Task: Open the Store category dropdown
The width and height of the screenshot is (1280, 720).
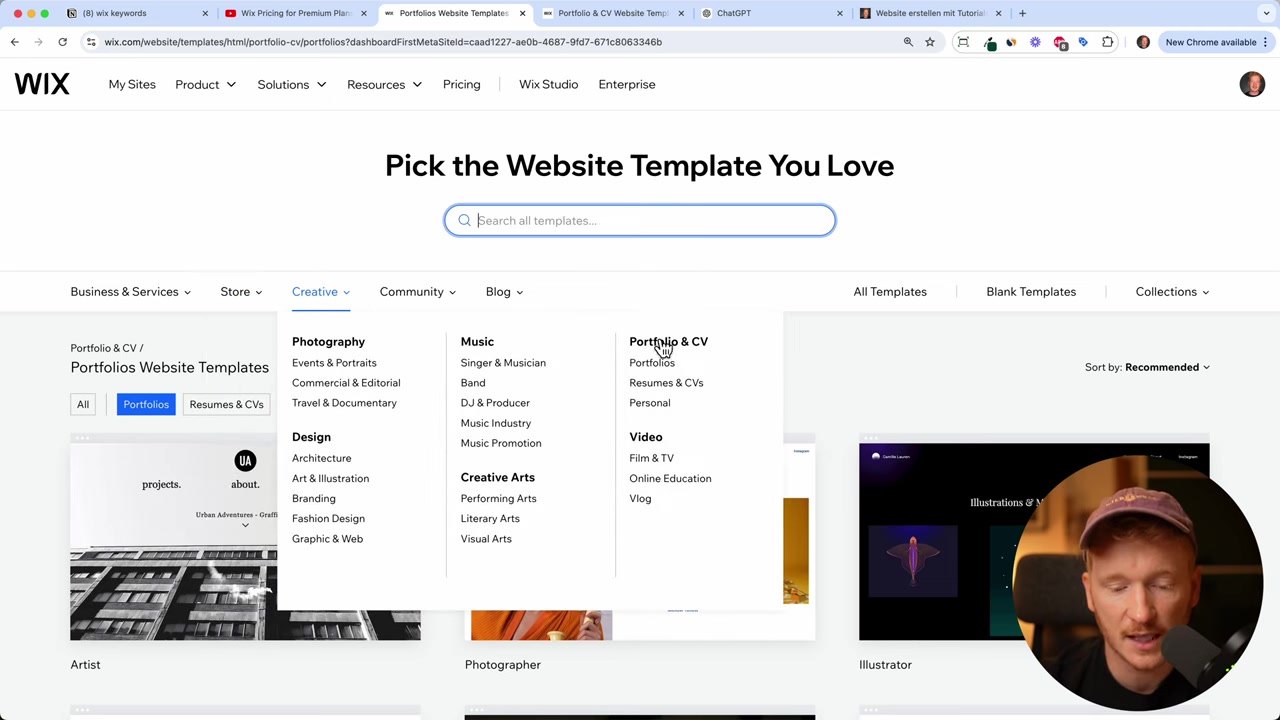Action: (x=241, y=292)
